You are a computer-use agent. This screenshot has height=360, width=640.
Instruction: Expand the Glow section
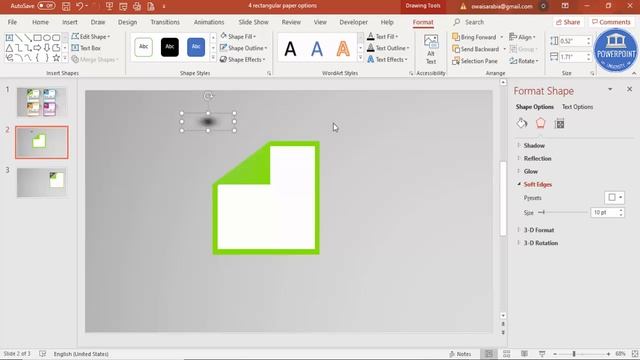point(531,171)
